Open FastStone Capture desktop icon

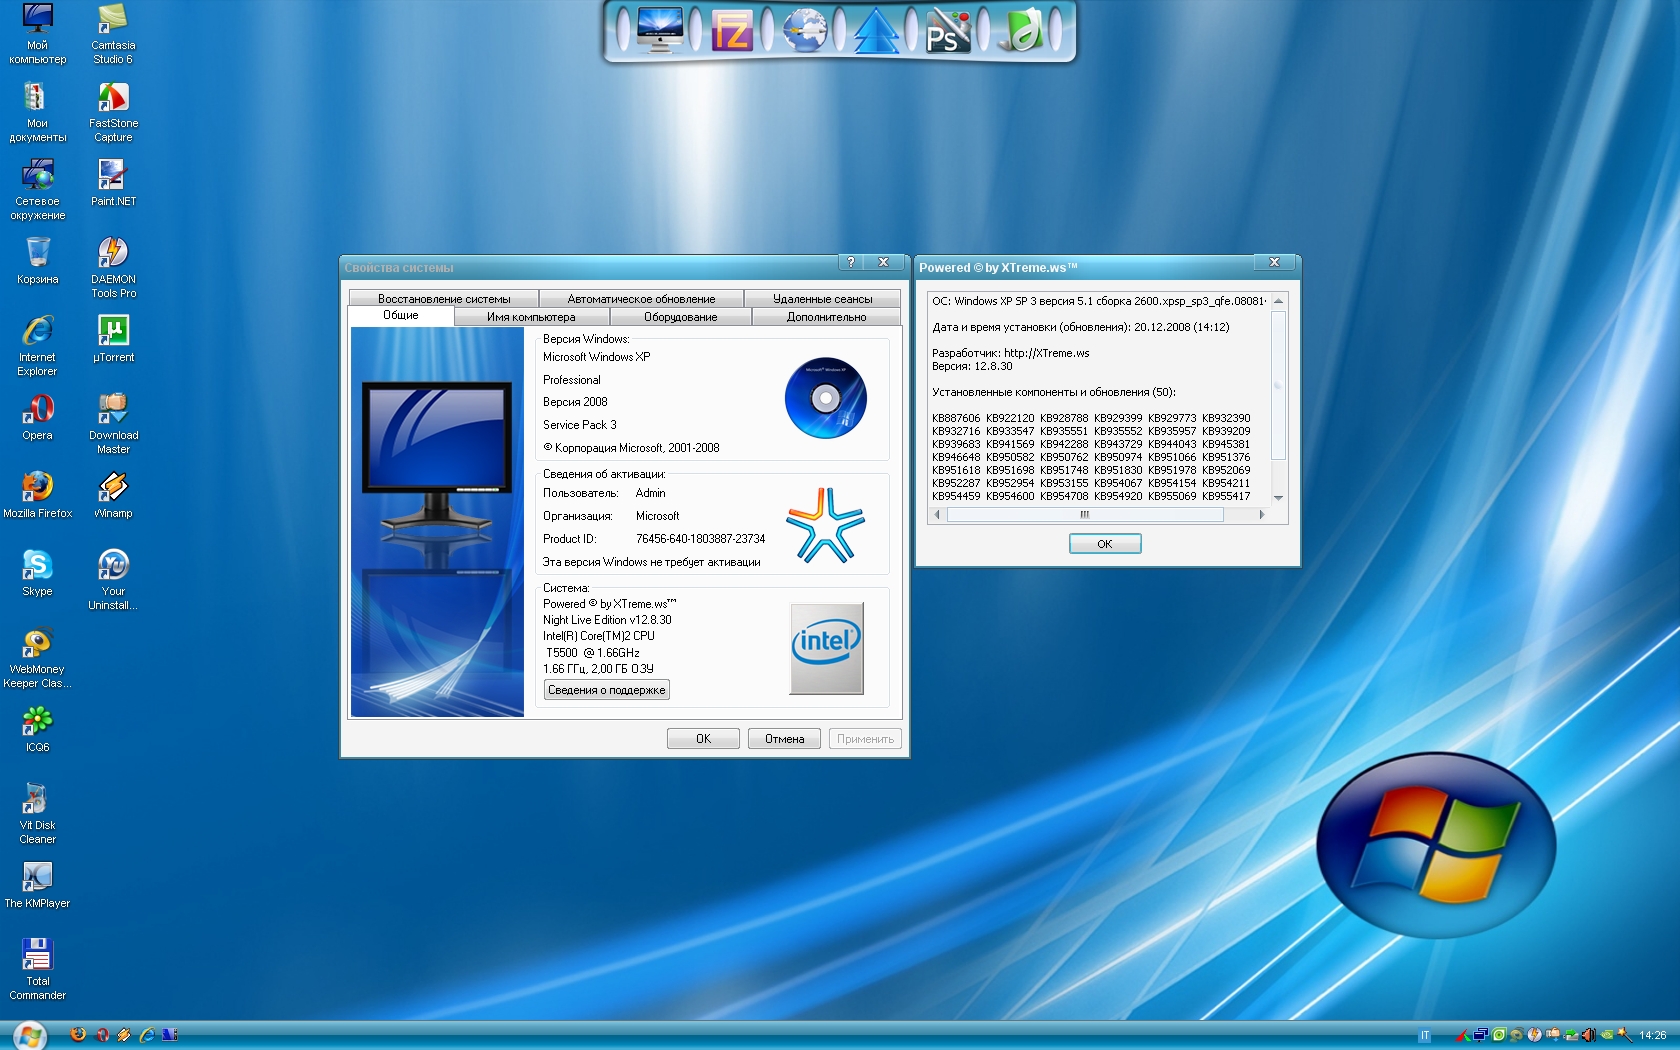113,111
